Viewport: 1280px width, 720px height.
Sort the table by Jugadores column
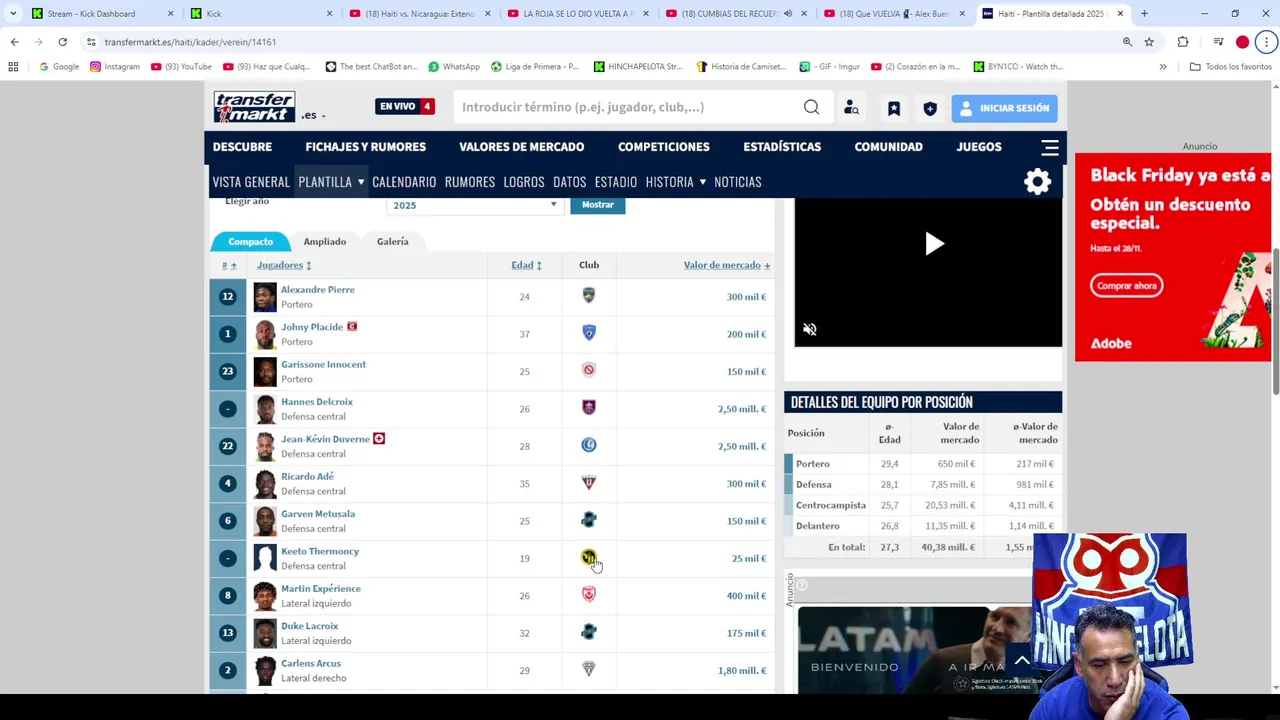(284, 265)
